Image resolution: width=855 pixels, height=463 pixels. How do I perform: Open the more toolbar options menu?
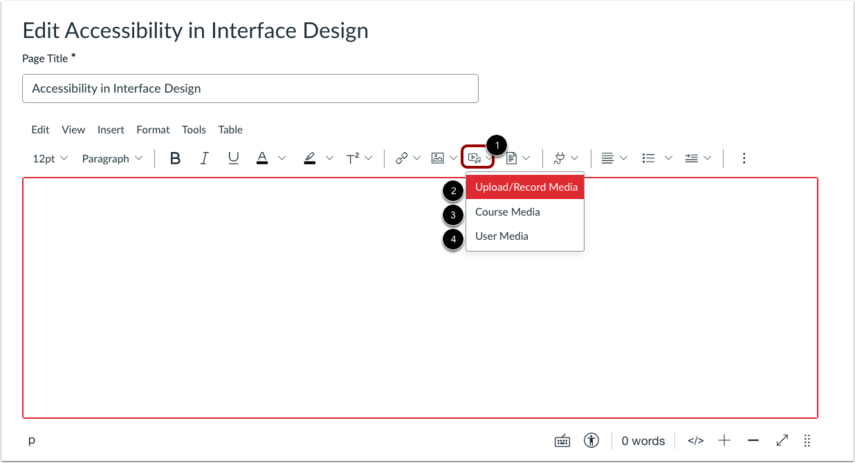[744, 158]
